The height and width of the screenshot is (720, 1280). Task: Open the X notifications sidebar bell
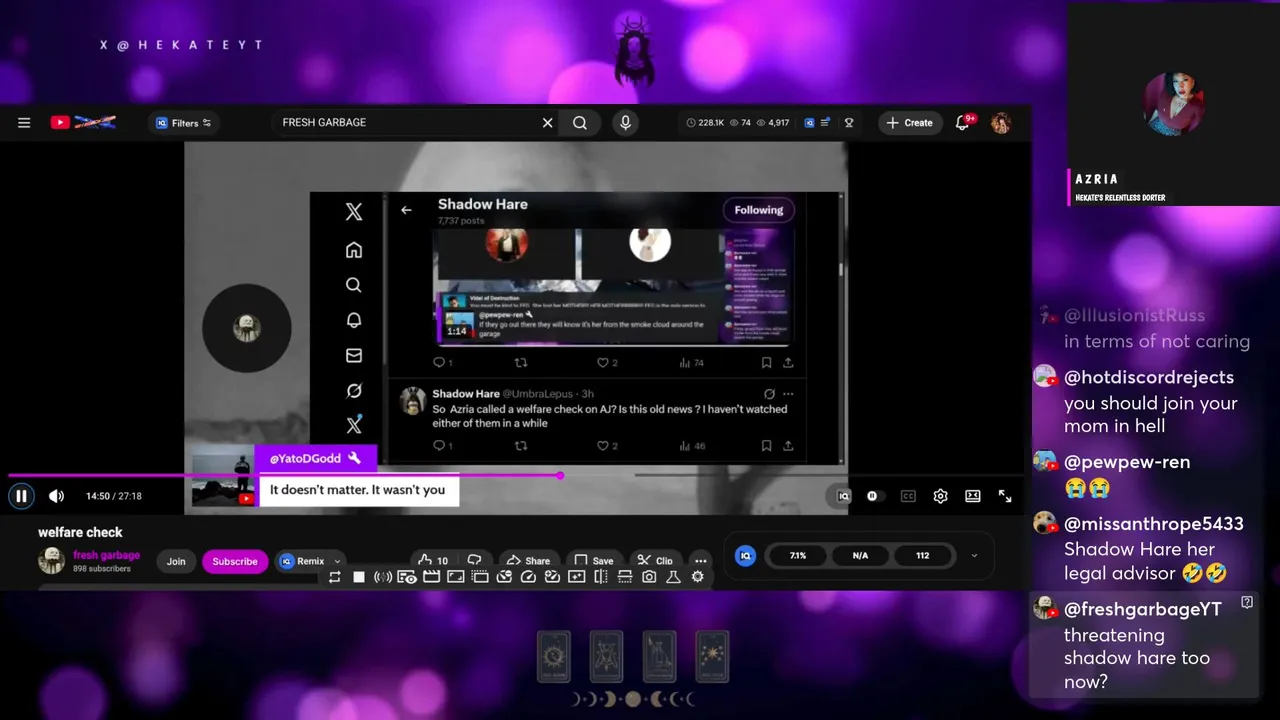click(x=354, y=320)
